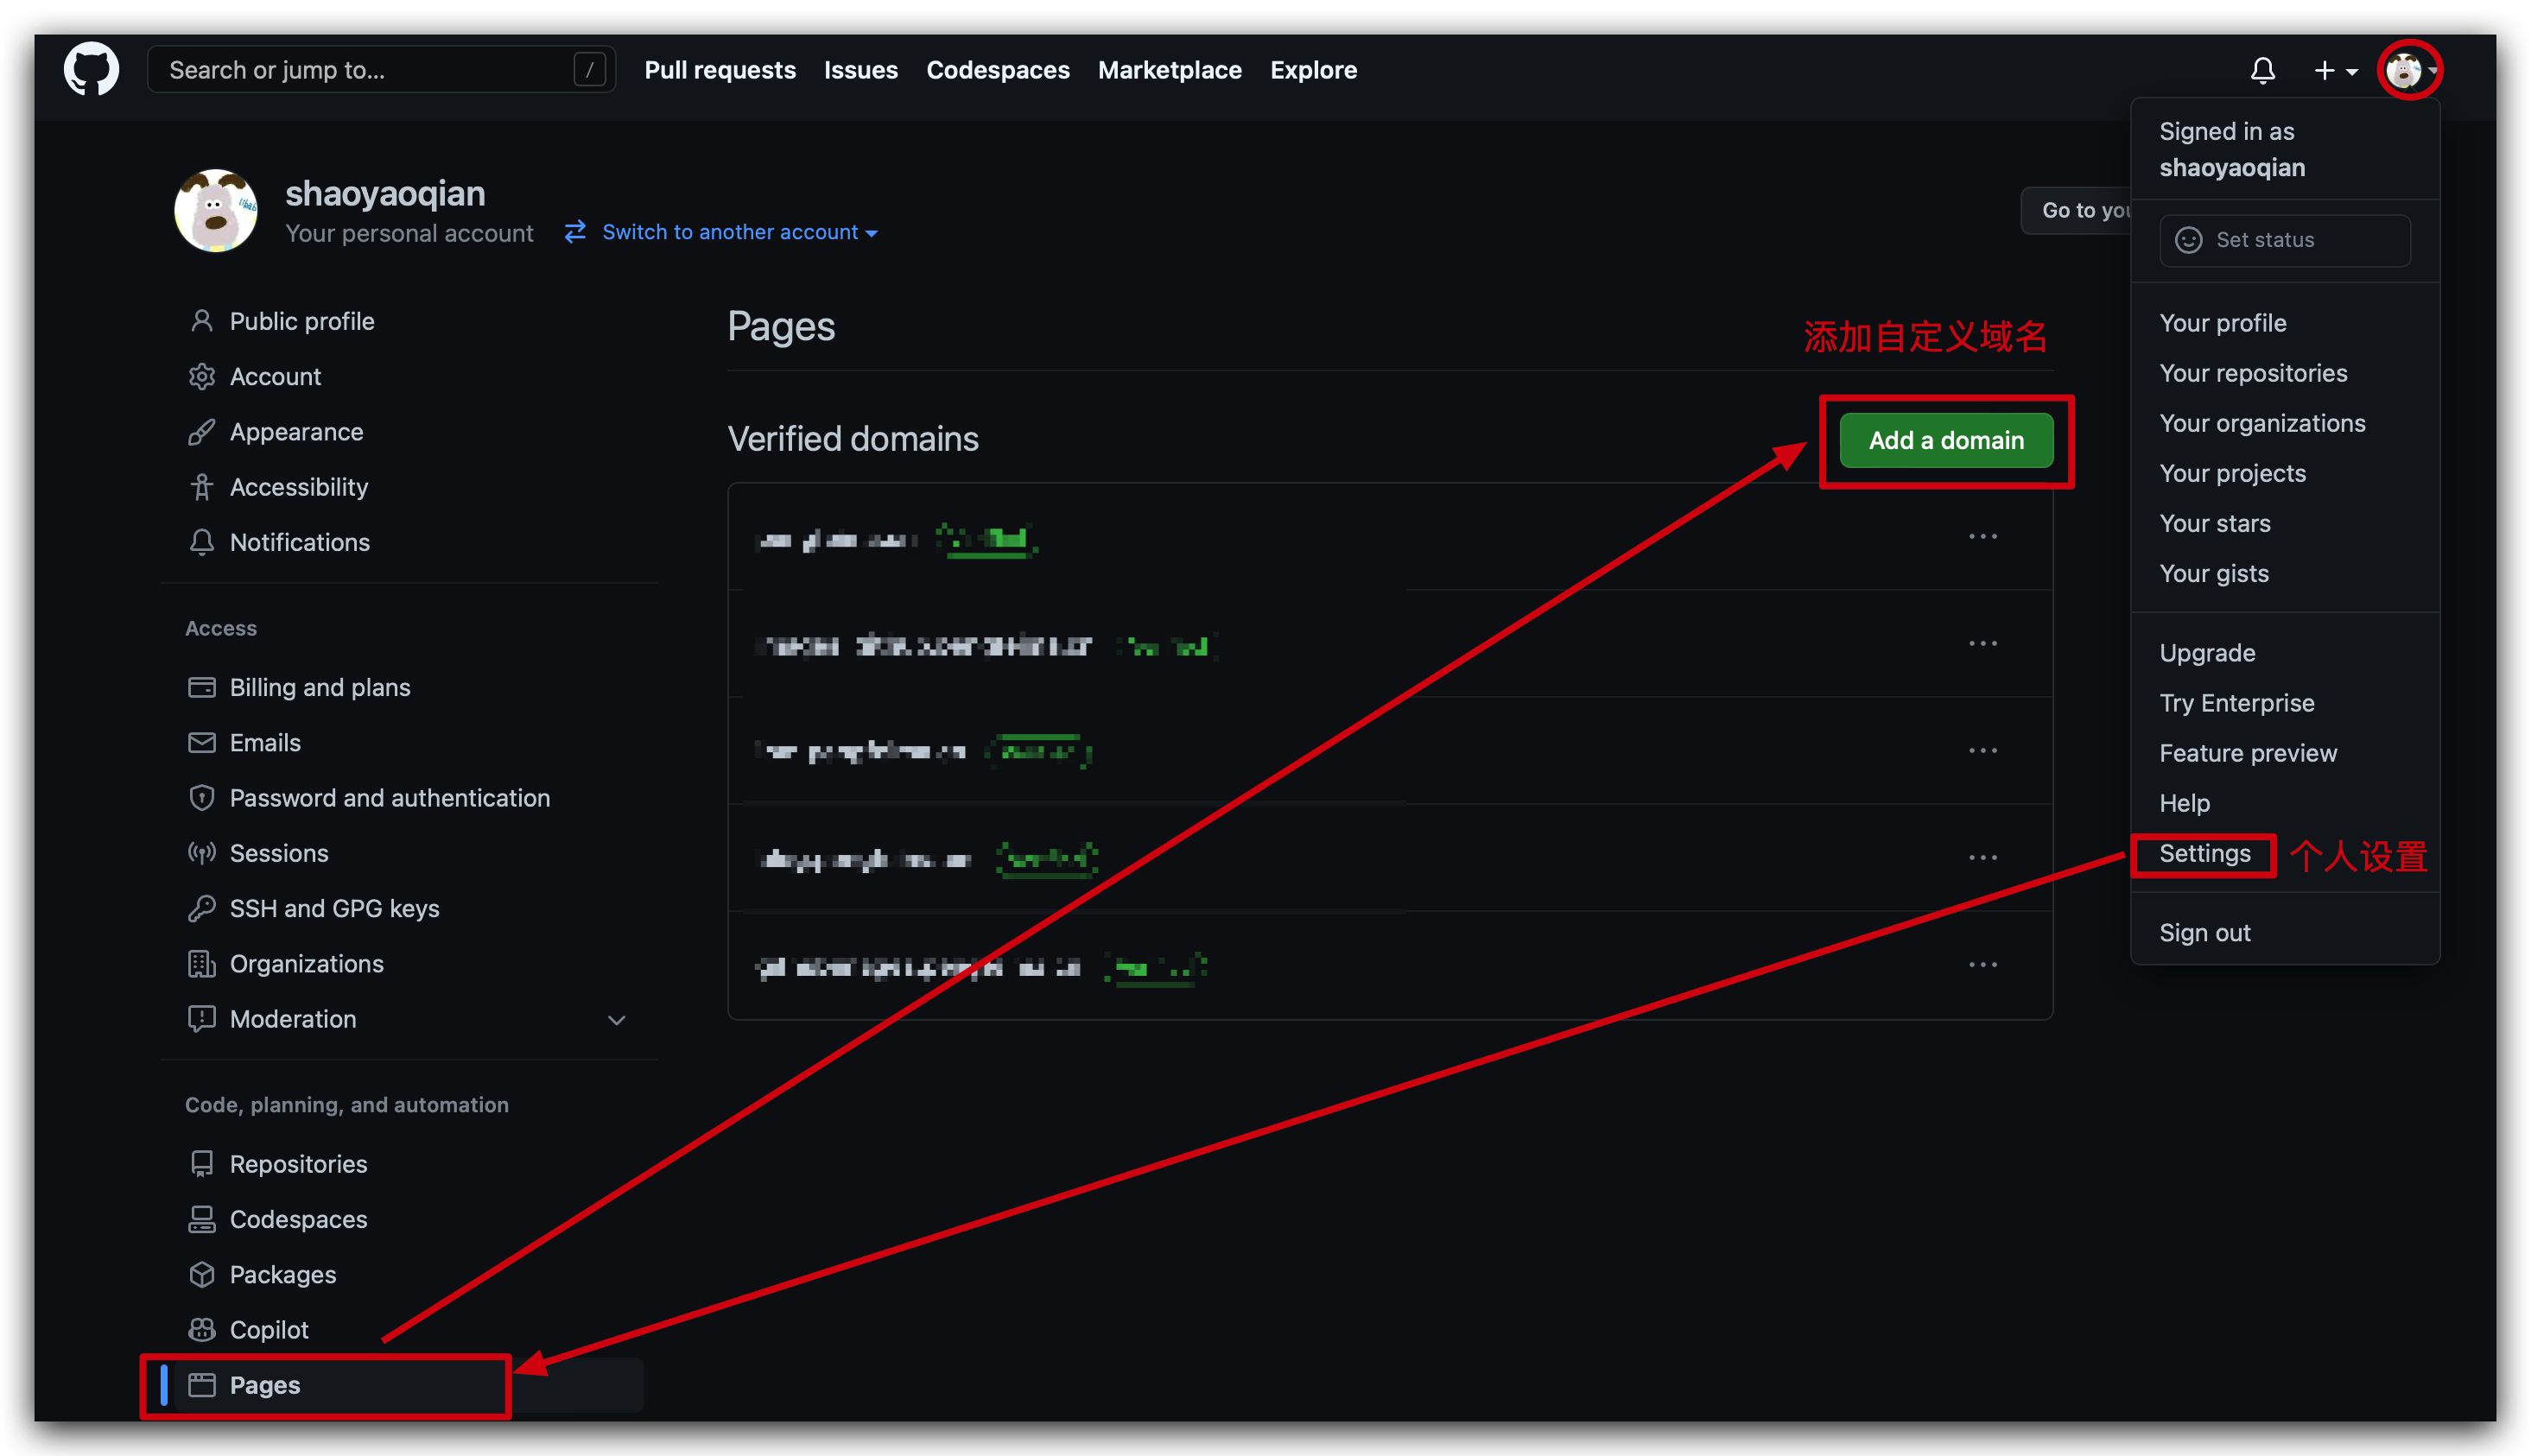The height and width of the screenshot is (1456, 2531).
Task: Open the plus create-new dropdown
Action: (x=2334, y=70)
